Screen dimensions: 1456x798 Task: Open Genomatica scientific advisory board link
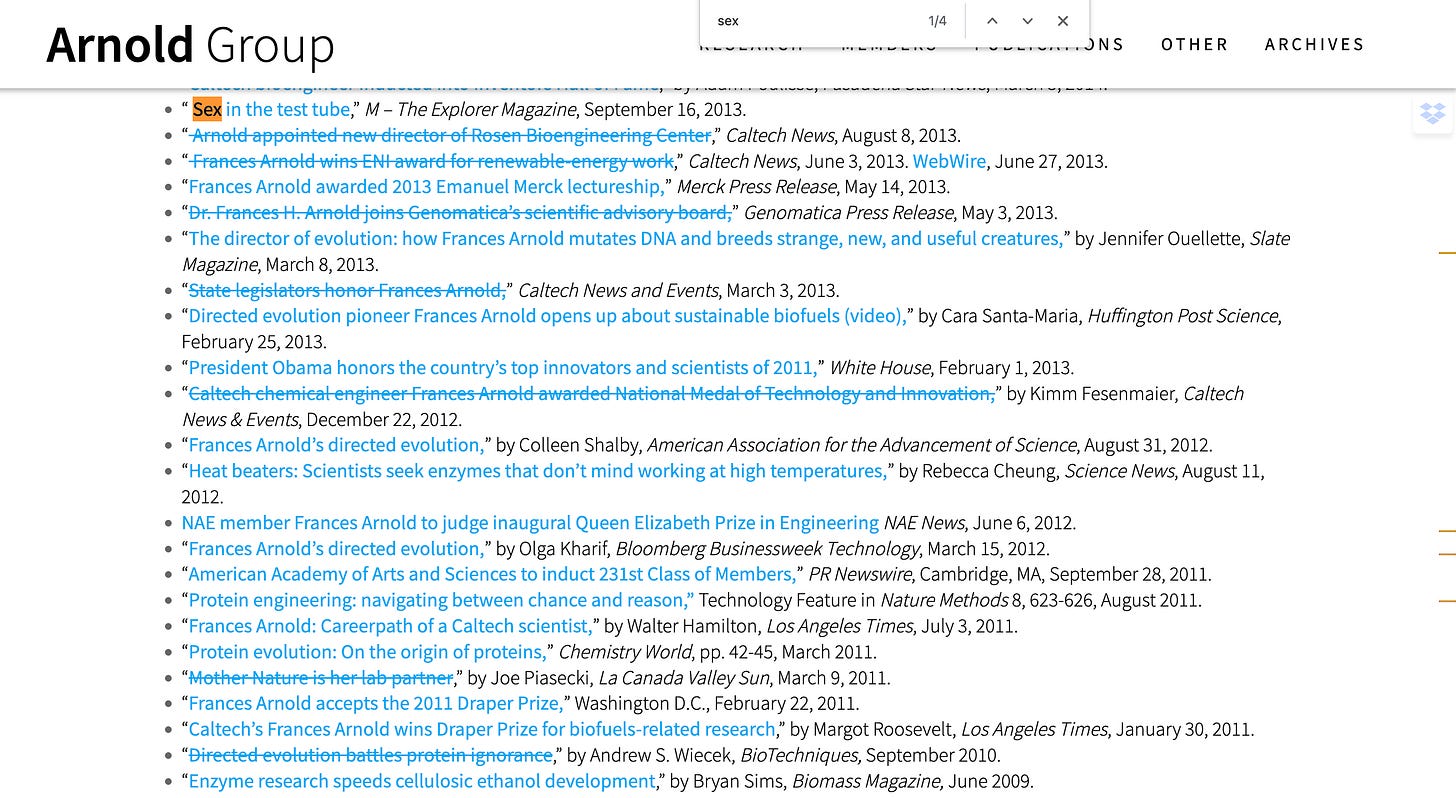[461, 213]
